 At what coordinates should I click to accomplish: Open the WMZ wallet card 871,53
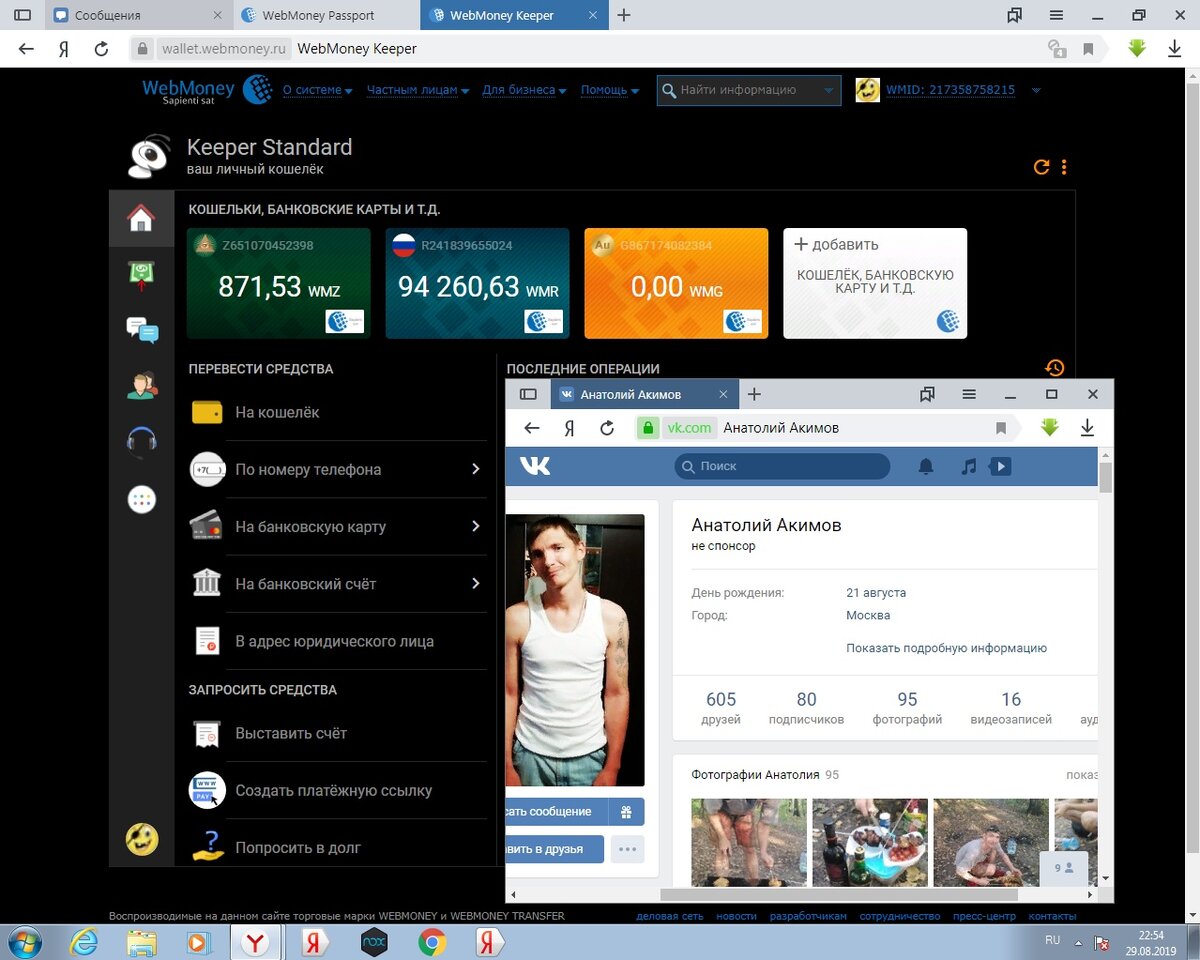[x=278, y=283]
